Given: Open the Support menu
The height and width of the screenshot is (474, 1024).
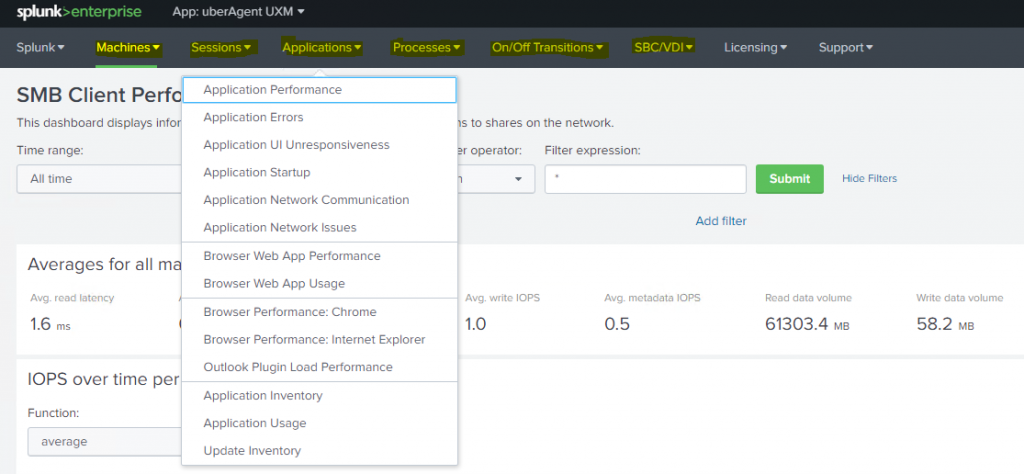Looking at the screenshot, I should pyautogui.click(x=846, y=47).
